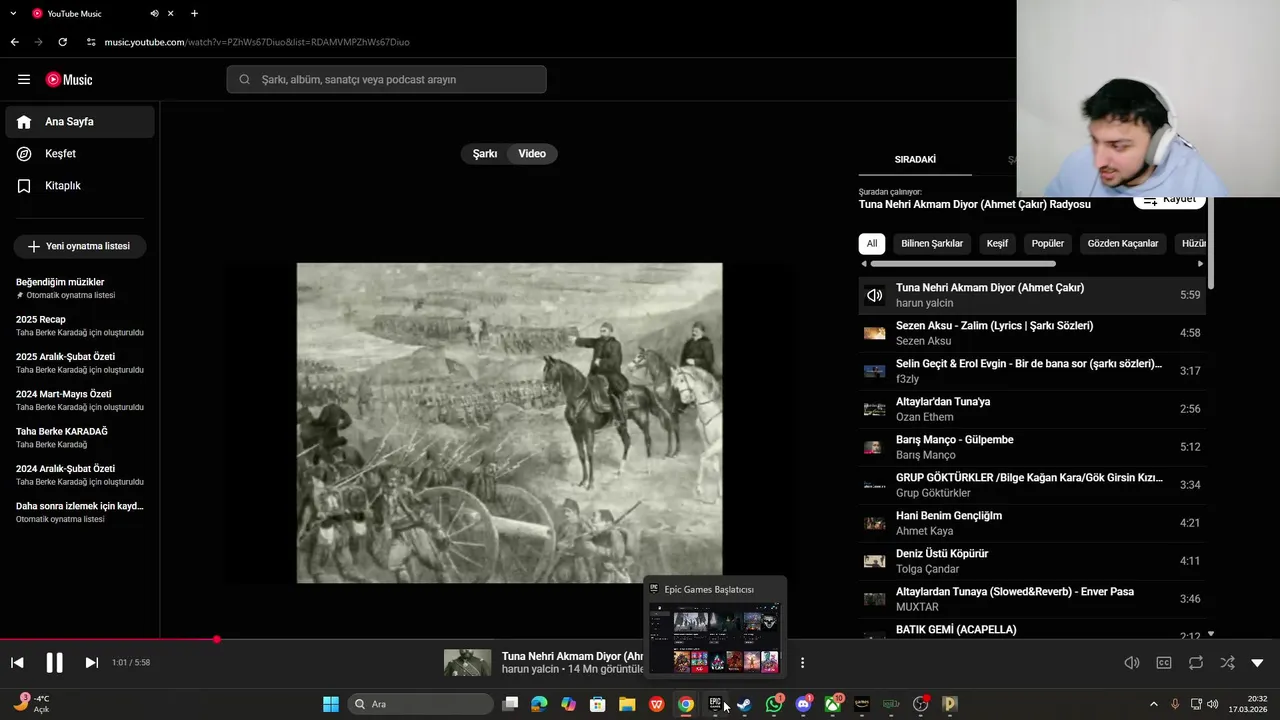Go back in browser
Viewport: 1280px width, 720px height.
click(14, 42)
